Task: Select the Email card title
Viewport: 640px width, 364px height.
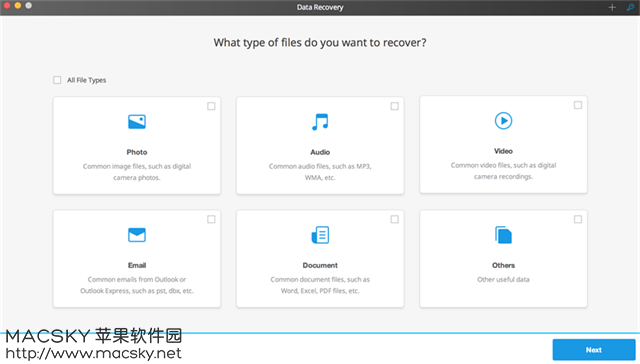Action: [x=137, y=265]
